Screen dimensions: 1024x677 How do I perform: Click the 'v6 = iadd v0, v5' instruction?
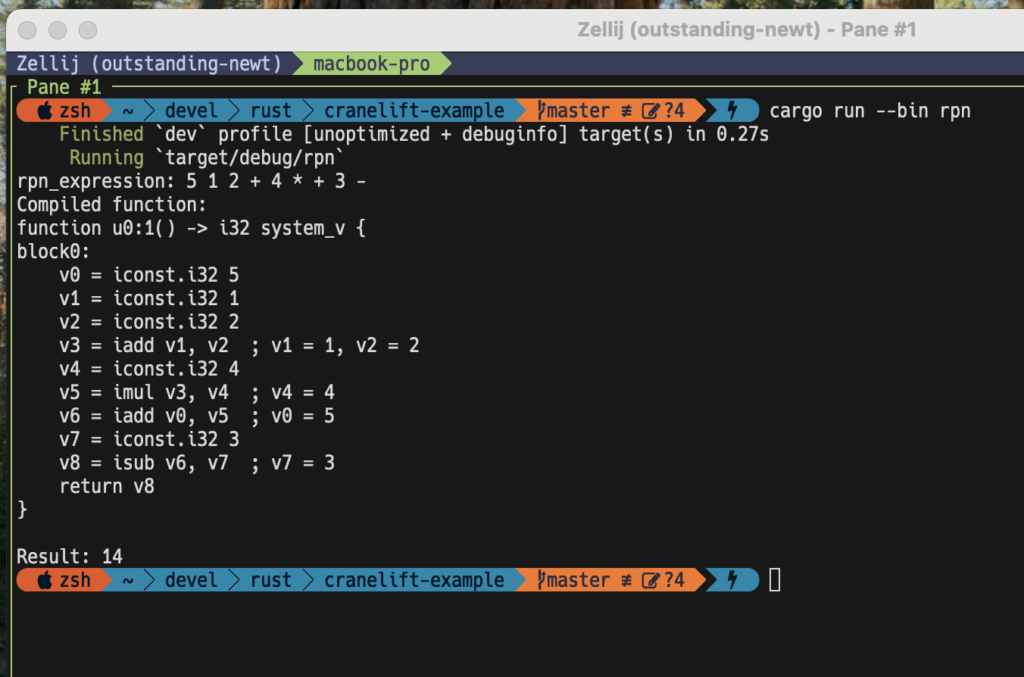[x=144, y=416]
